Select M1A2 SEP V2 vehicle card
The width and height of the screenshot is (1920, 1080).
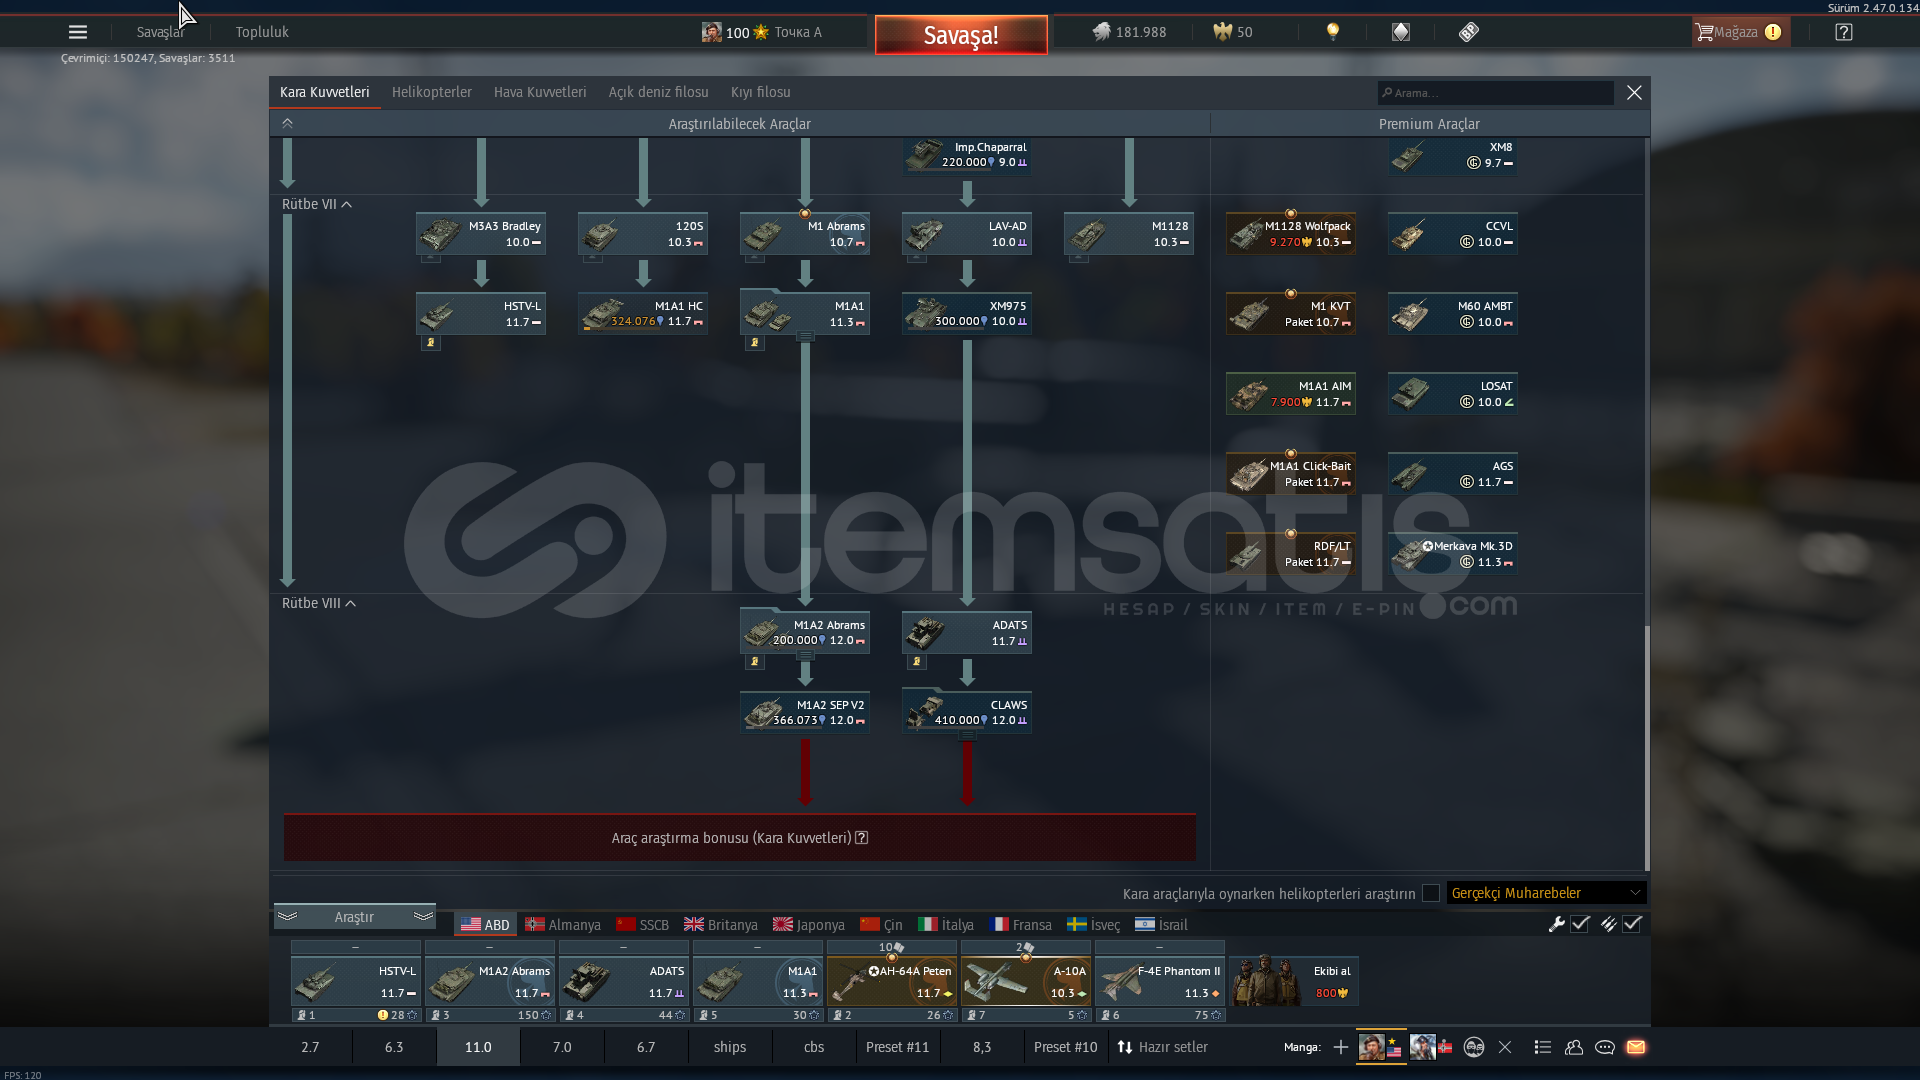coord(805,712)
